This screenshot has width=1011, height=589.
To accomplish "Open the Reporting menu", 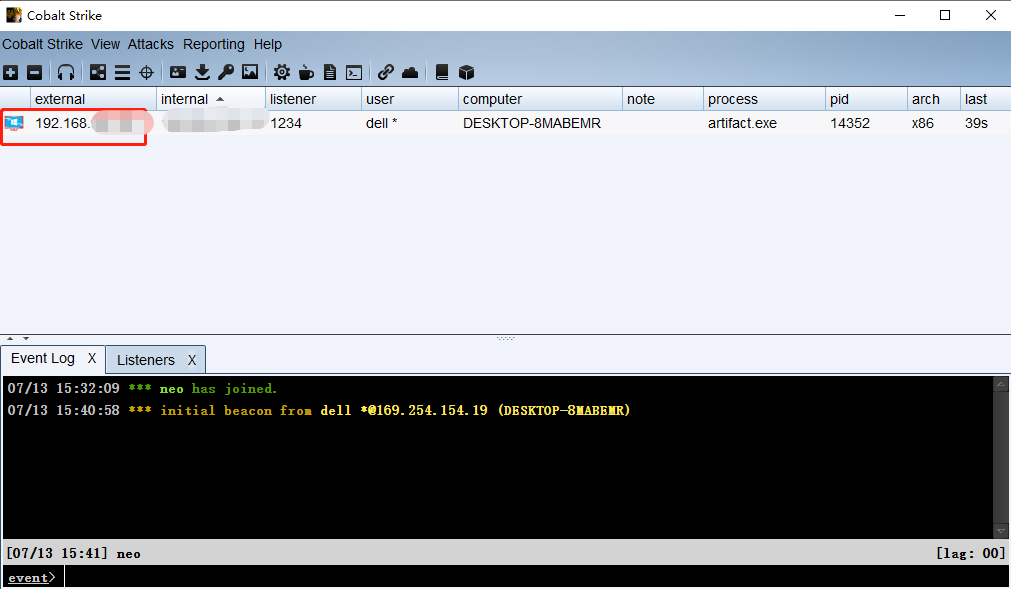I will tap(213, 44).
